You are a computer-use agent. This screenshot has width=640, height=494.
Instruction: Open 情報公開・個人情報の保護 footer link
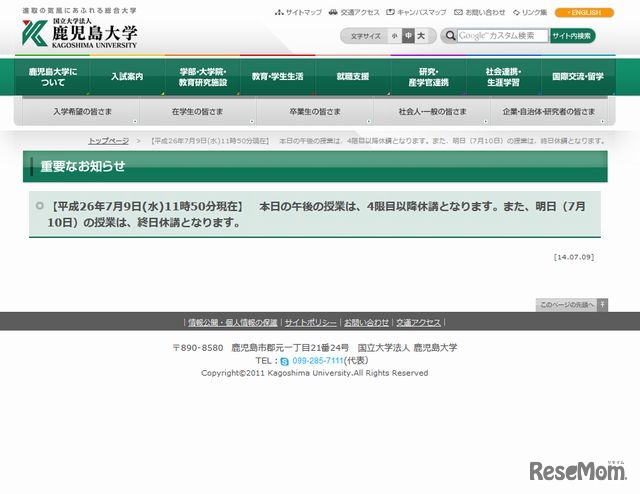click(233, 323)
